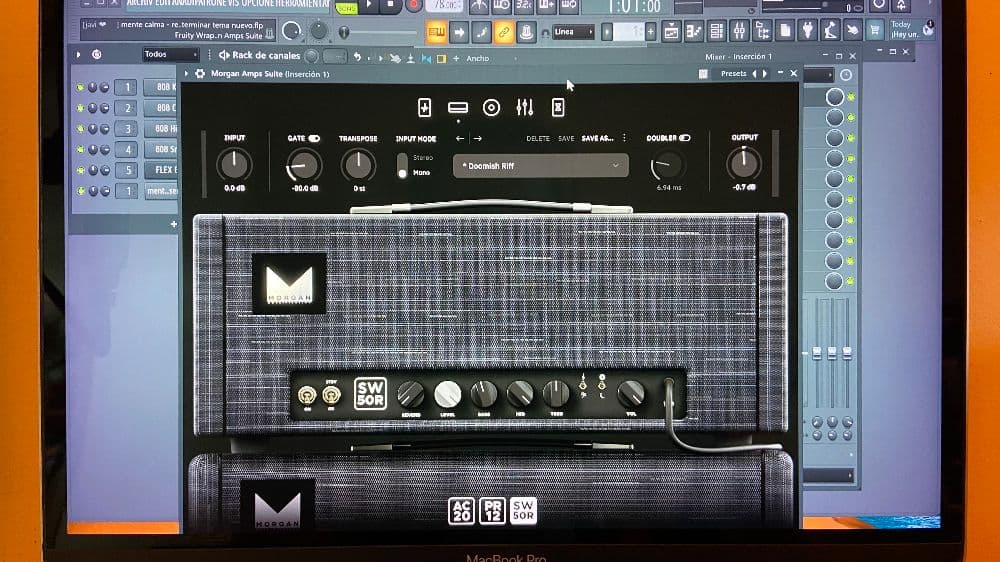Flip the amp standby toggle switch

point(331,396)
